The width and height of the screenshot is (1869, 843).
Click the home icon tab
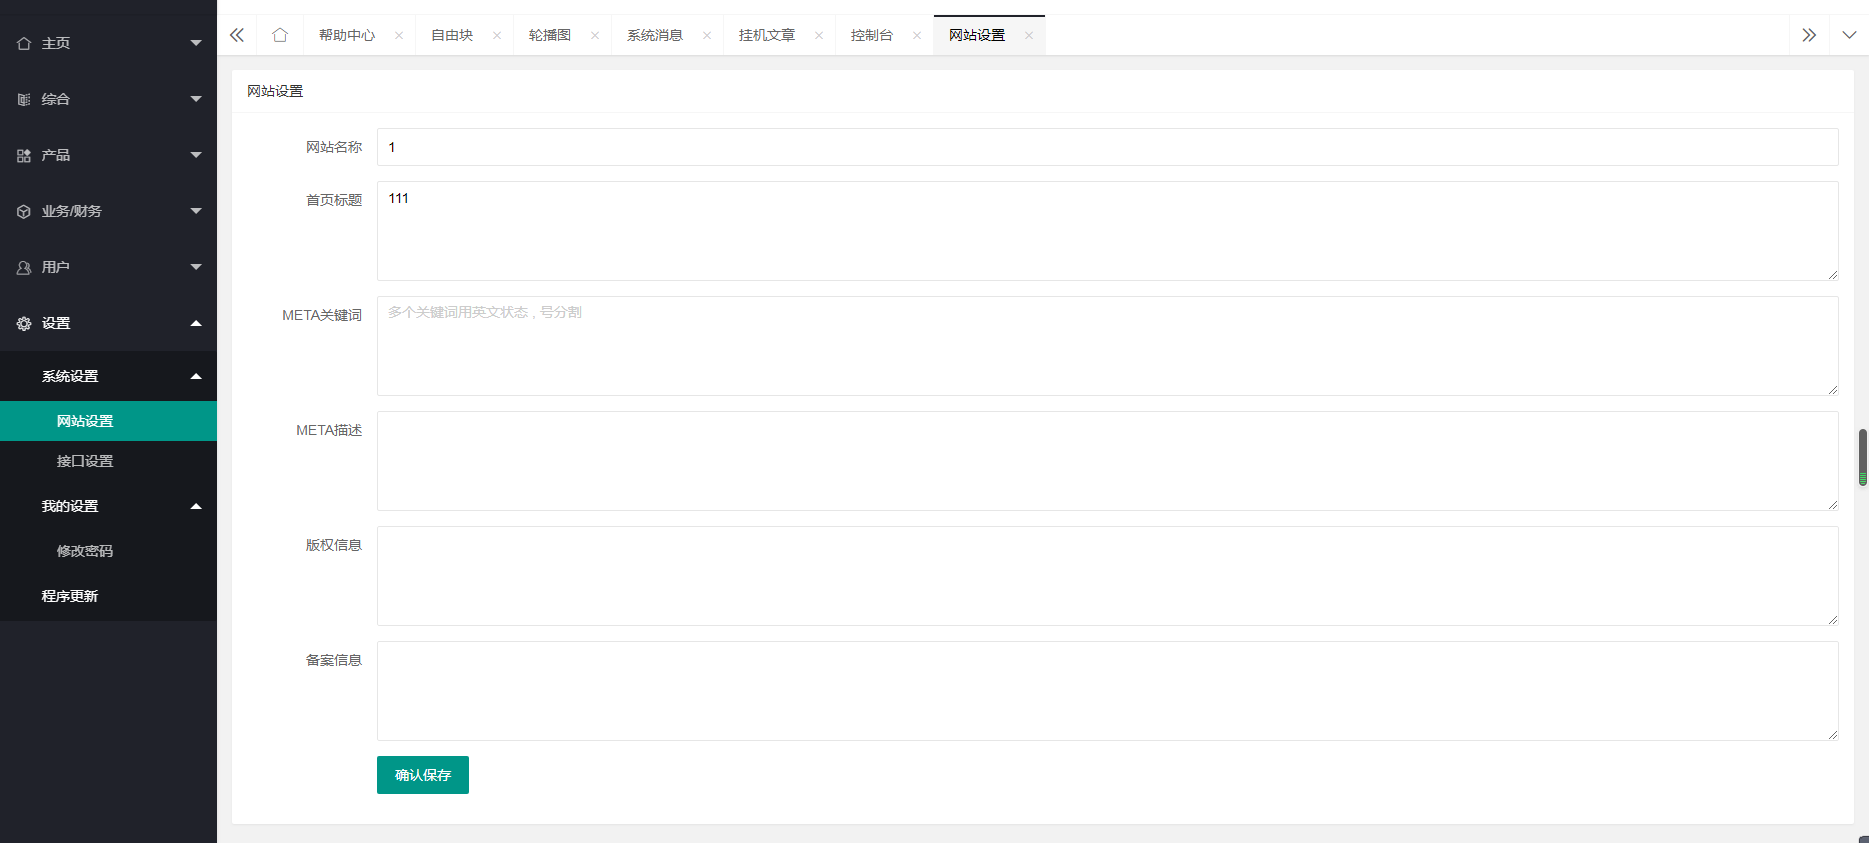pyautogui.click(x=280, y=35)
